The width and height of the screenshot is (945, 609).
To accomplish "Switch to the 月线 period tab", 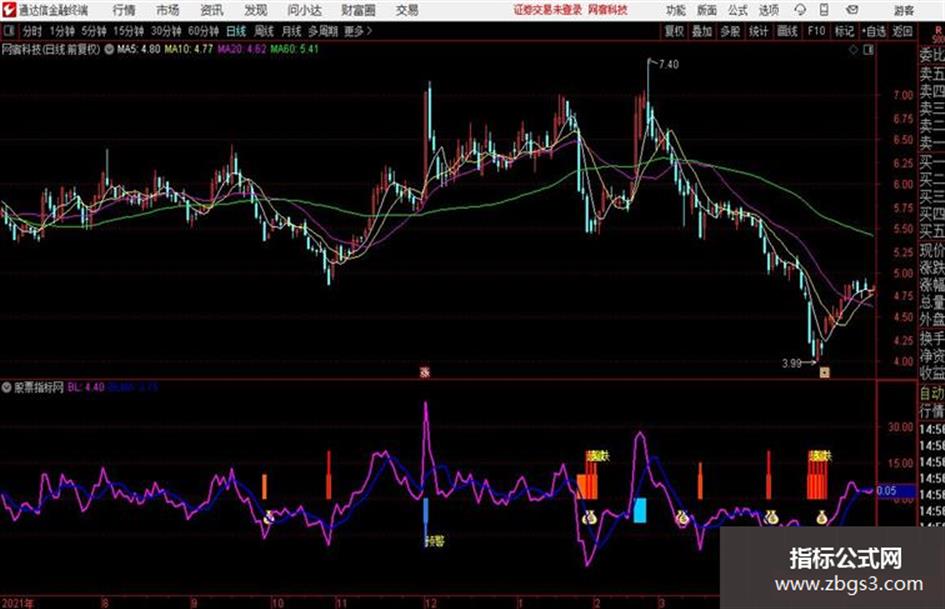I will (292, 31).
